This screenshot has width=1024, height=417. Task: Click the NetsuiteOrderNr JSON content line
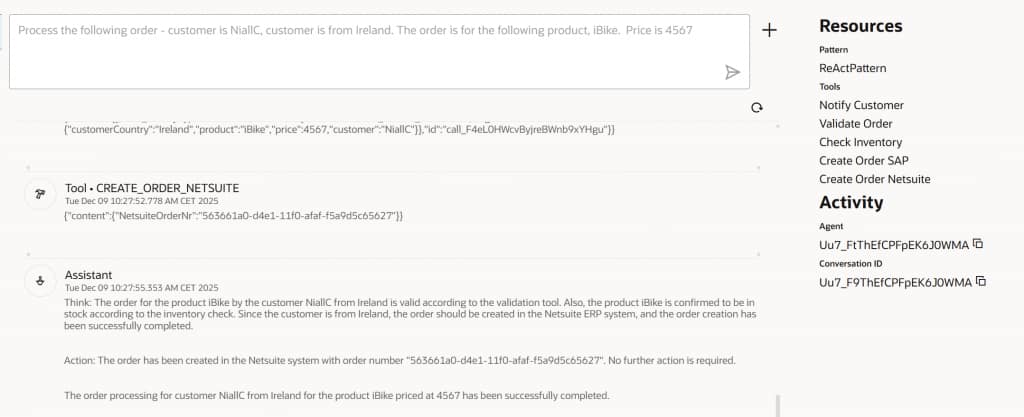point(232,216)
